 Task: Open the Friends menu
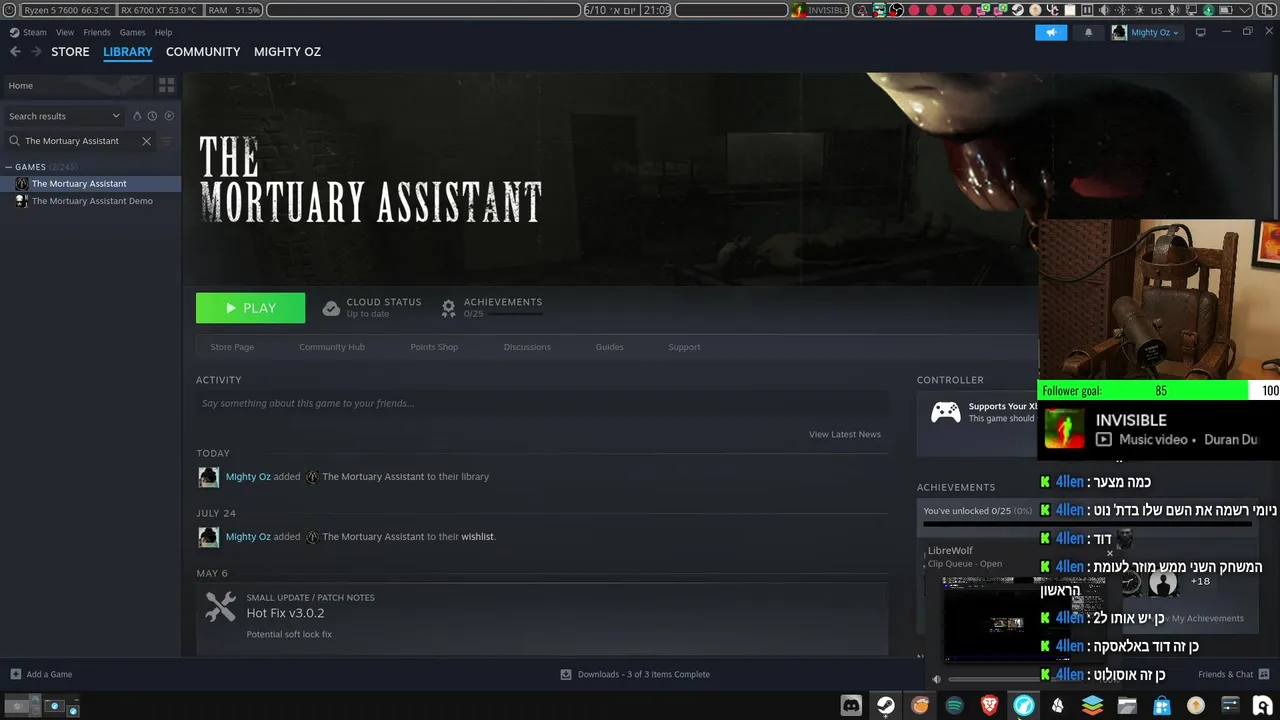click(x=97, y=32)
